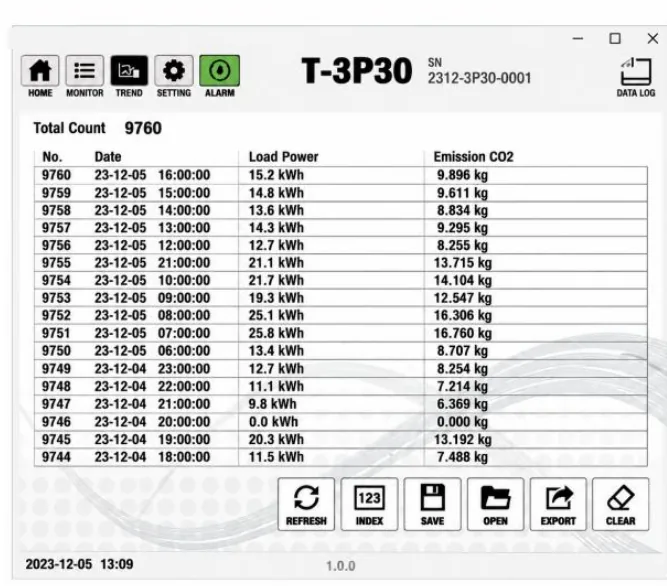Select row number 9760
Image resolution: width=667 pixels, height=586 pixels.
(x=56, y=175)
